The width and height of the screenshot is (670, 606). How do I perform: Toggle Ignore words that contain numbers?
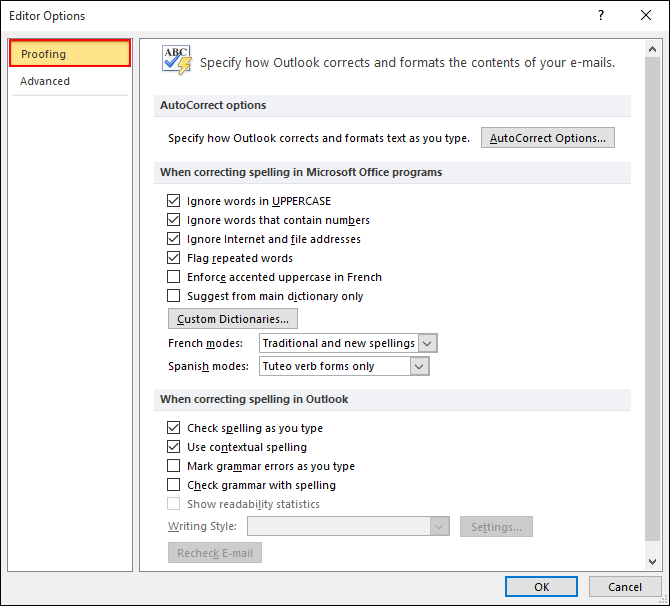[173, 220]
